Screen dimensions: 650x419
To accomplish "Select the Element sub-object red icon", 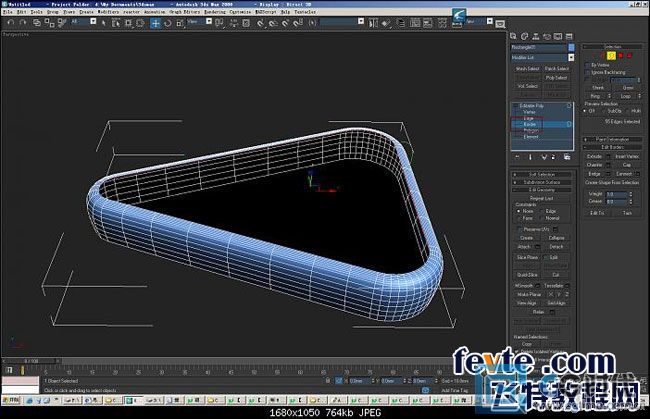I will (x=630, y=56).
